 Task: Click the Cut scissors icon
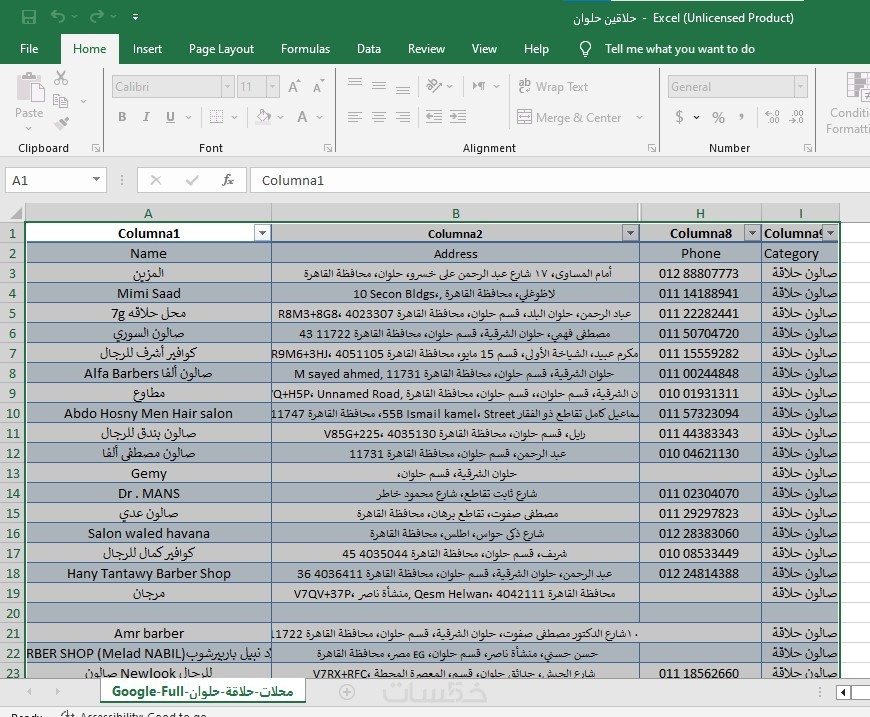(61, 78)
